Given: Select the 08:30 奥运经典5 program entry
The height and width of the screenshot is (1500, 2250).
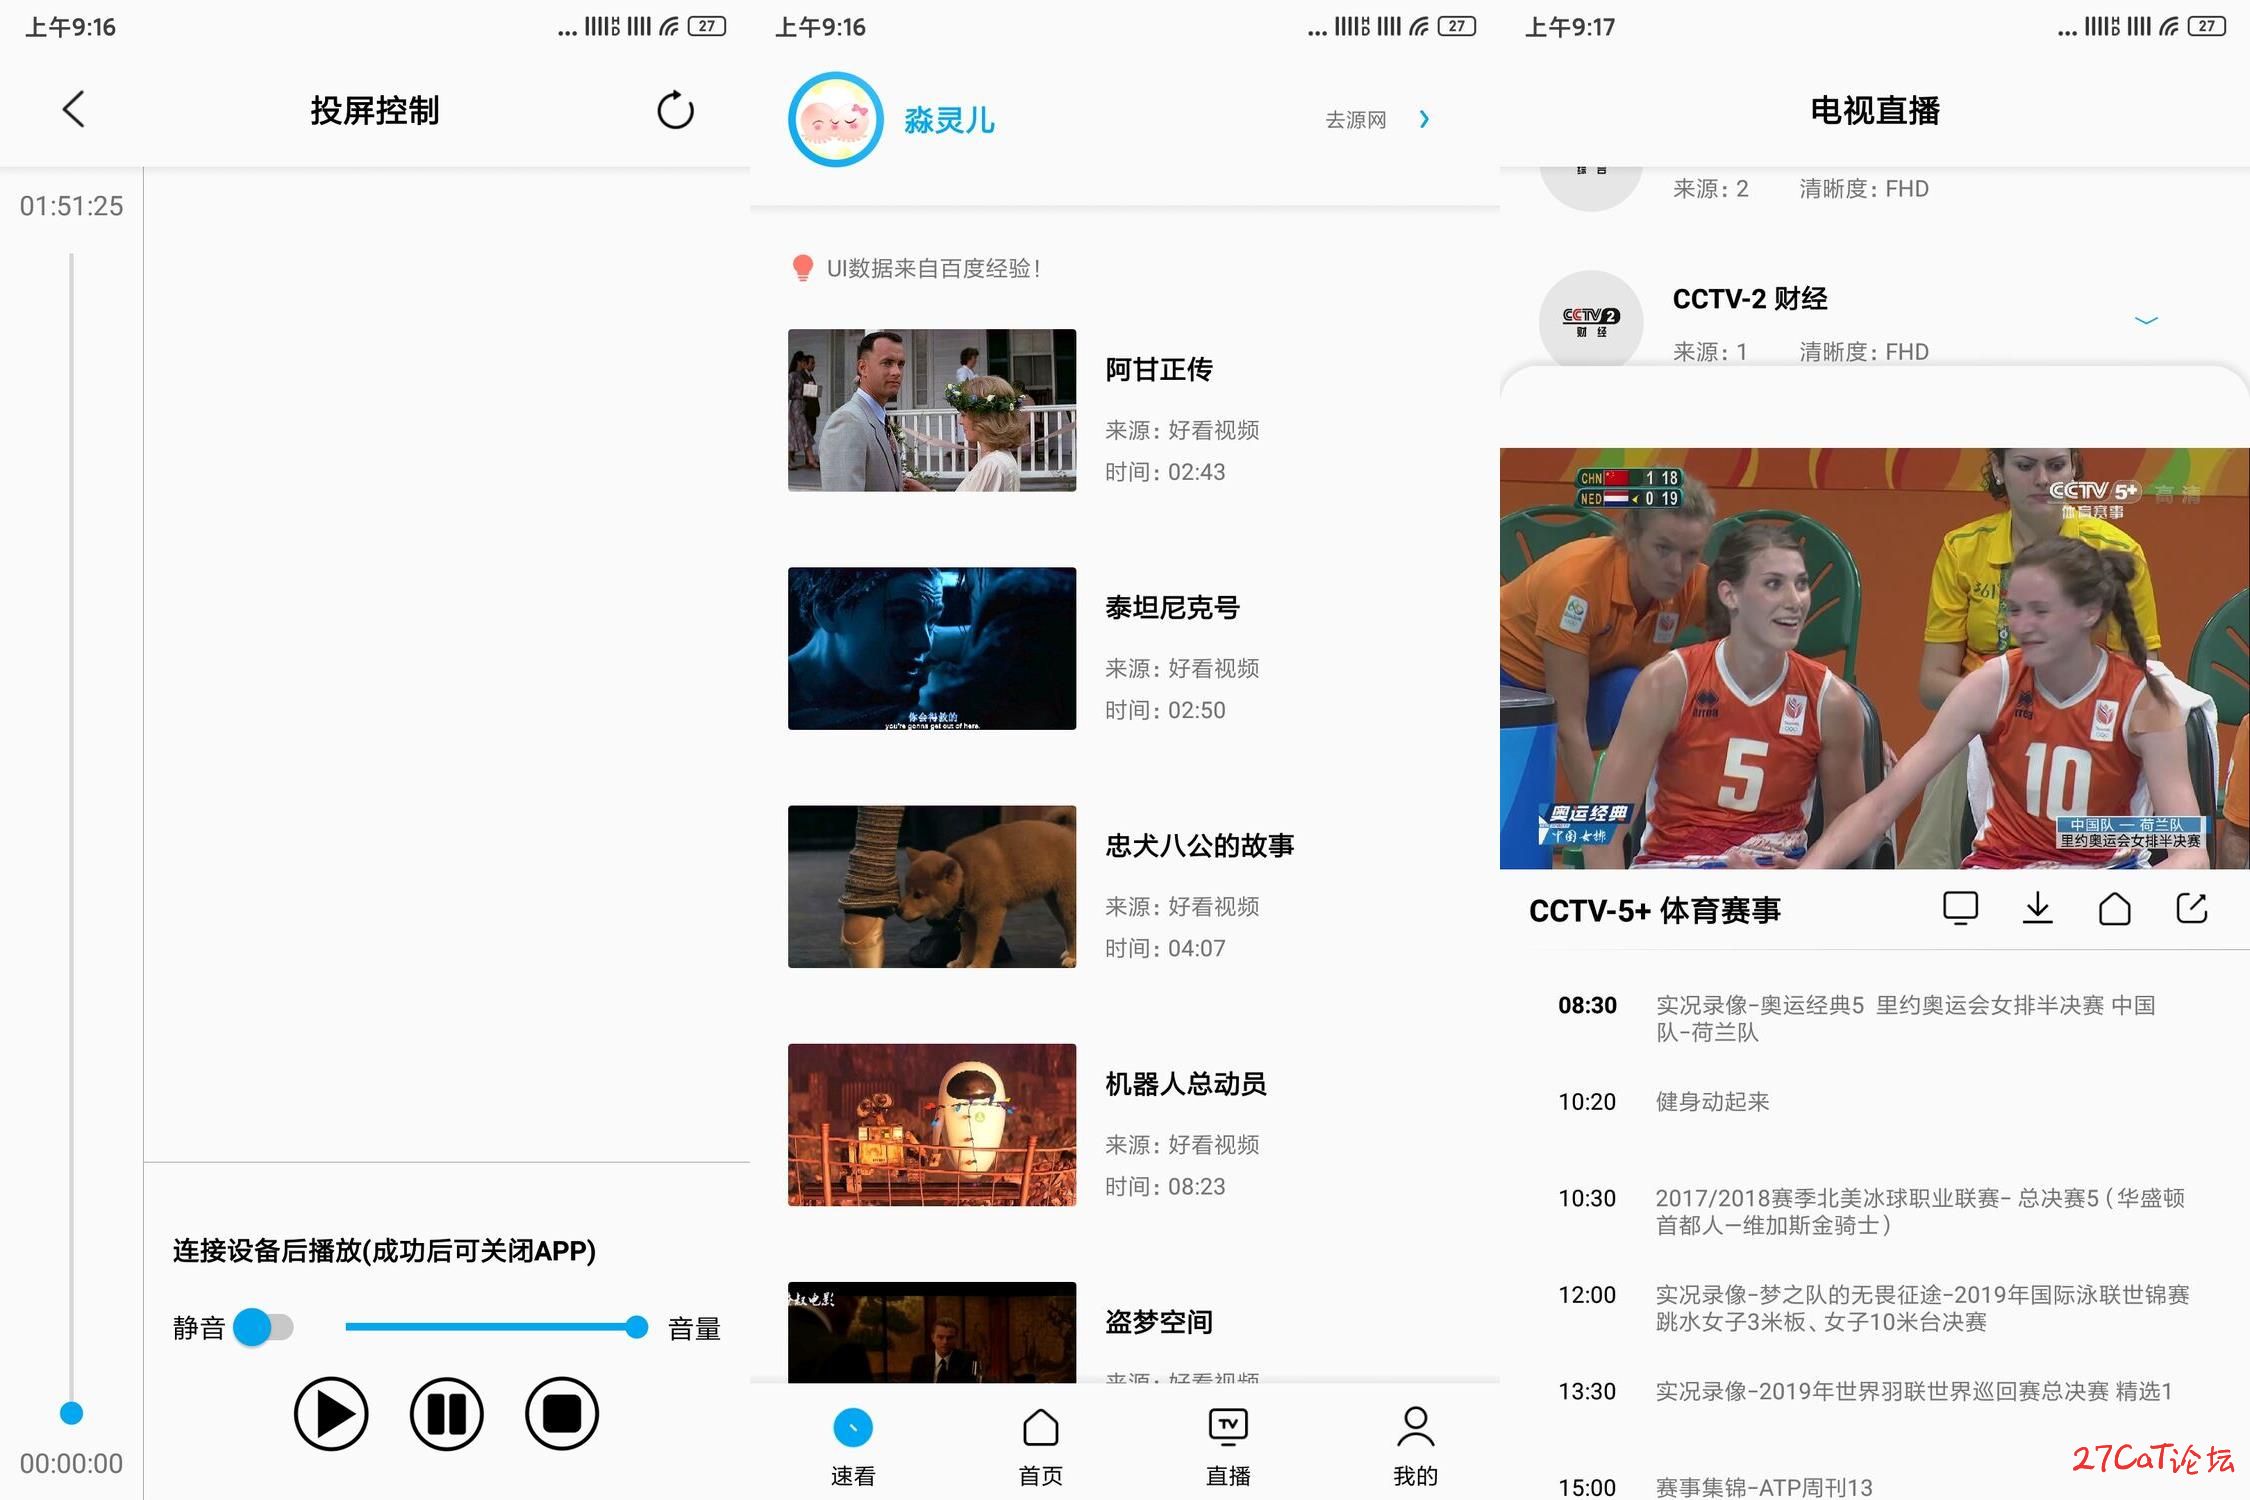Looking at the screenshot, I should click(1875, 1018).
